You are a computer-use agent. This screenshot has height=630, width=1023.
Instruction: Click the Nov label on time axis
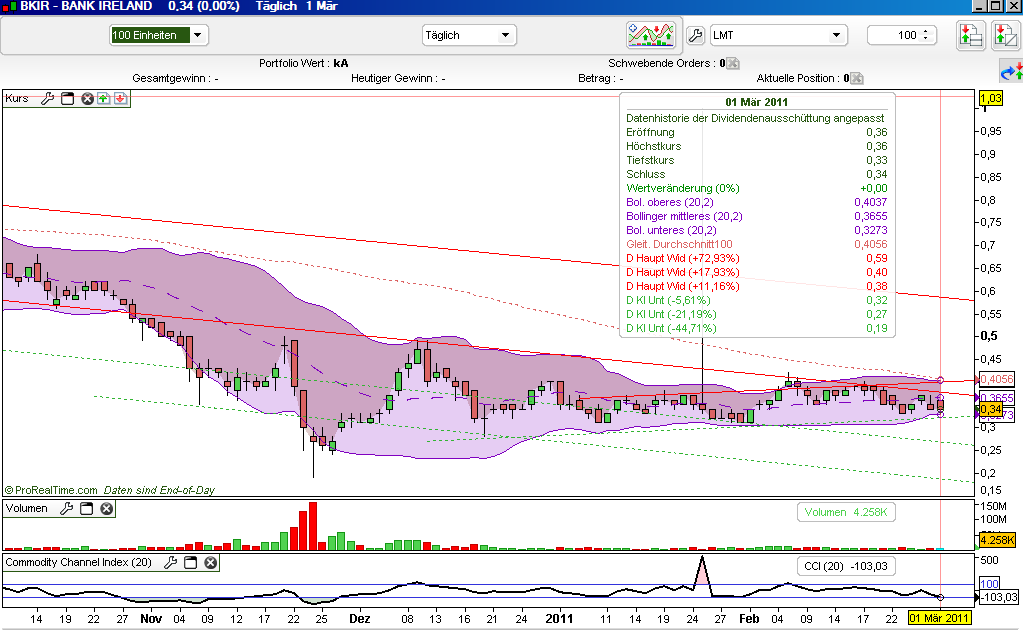151,618
